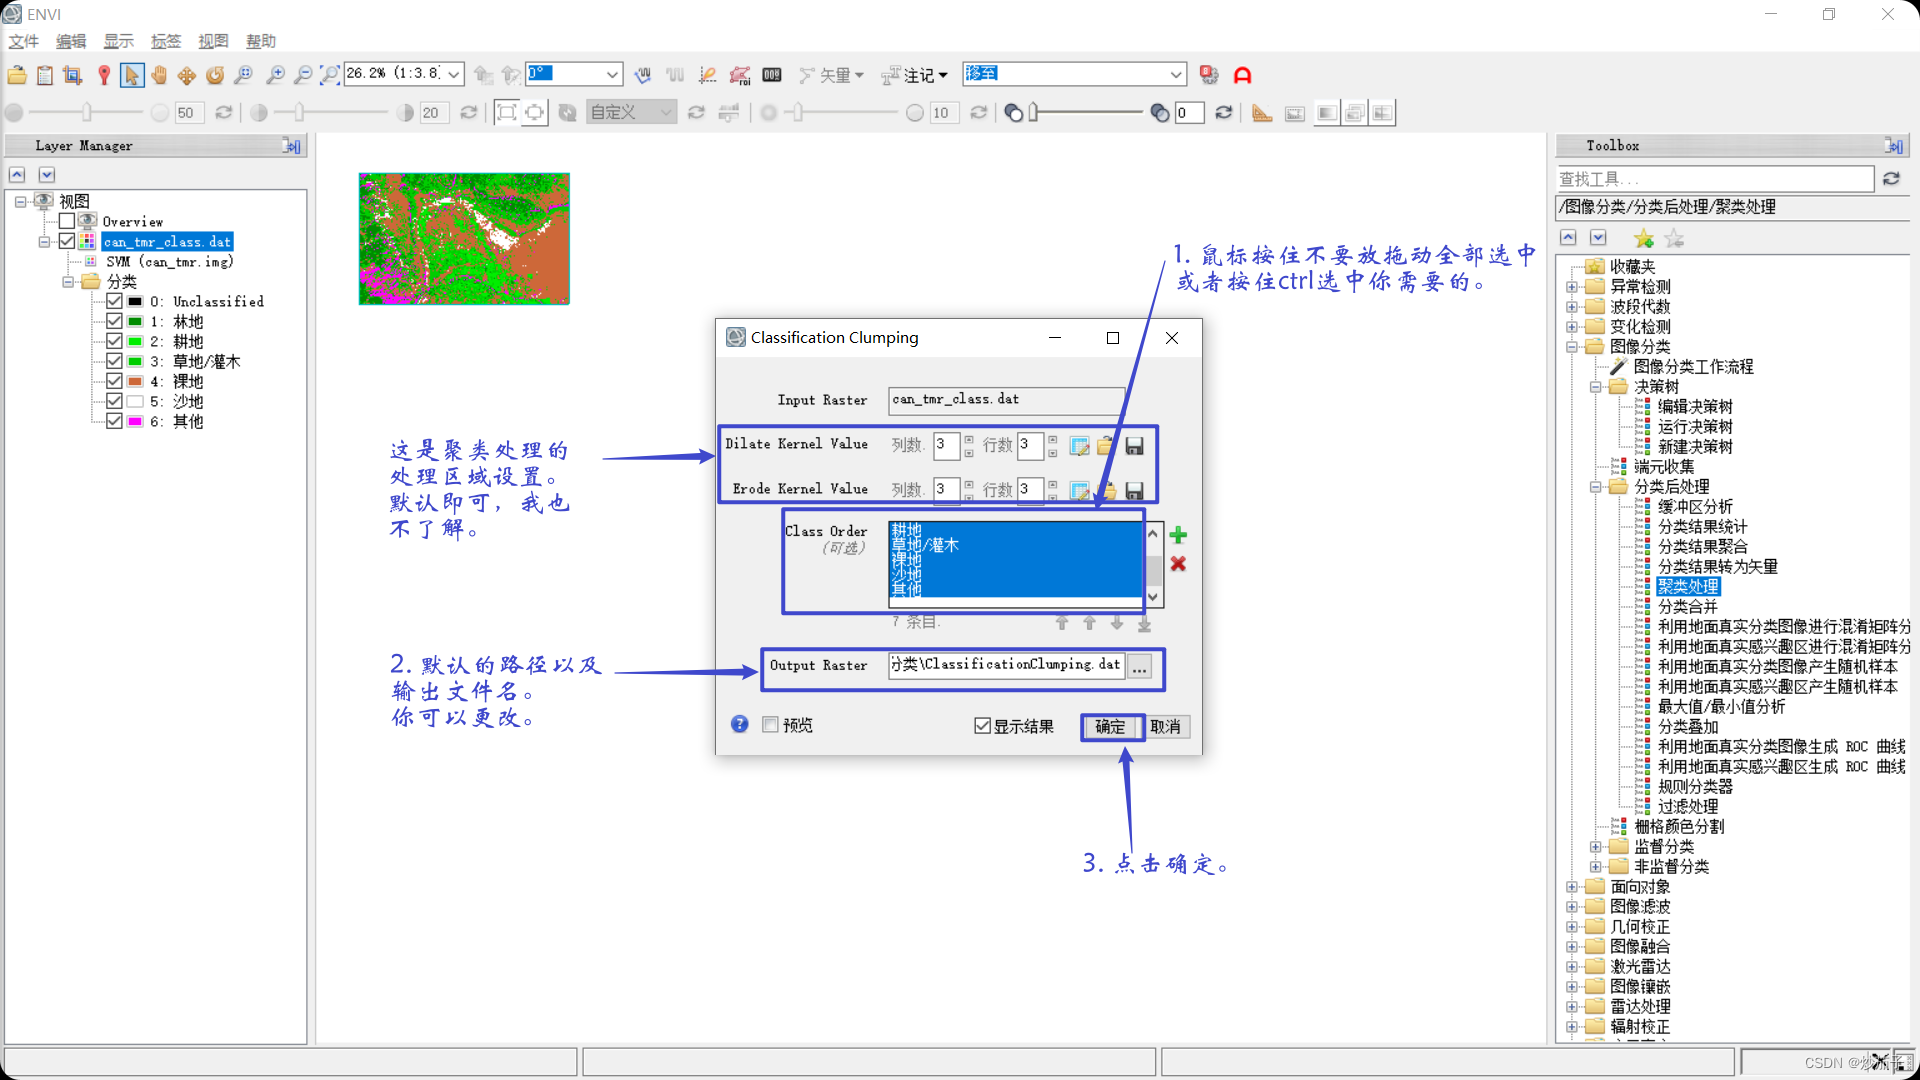Click the 确定 button

point(1110,727)
